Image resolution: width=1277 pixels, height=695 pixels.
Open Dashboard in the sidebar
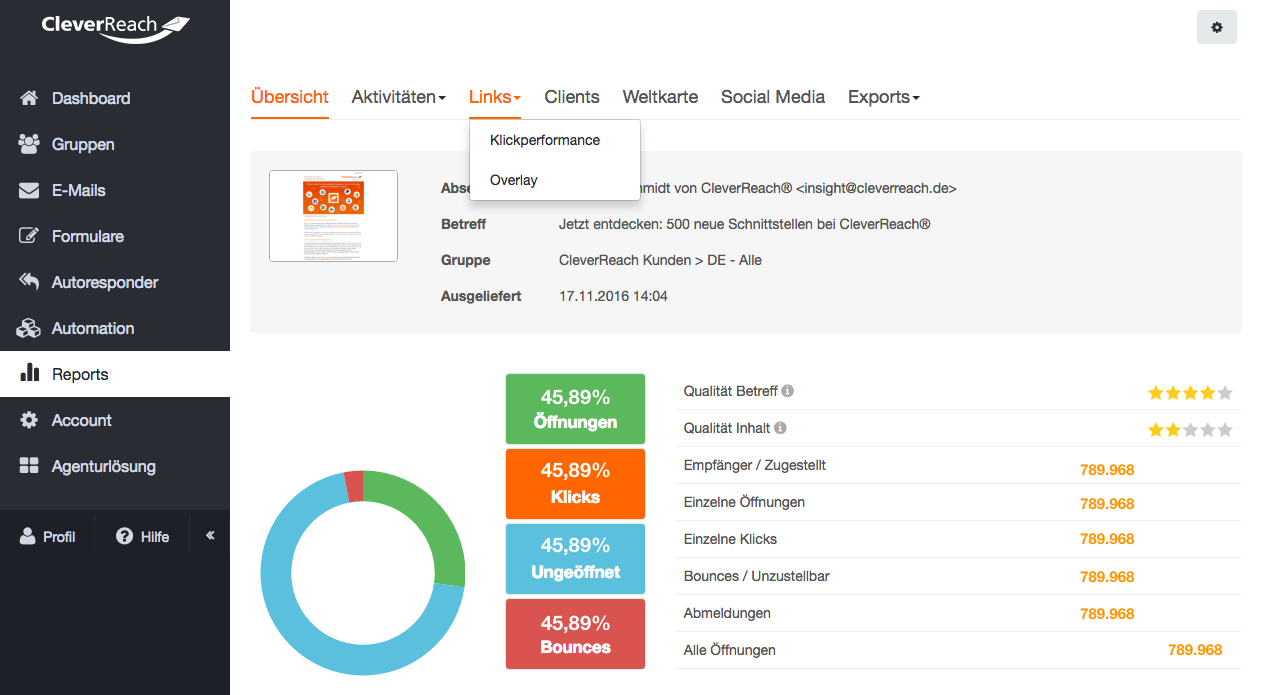115,98
